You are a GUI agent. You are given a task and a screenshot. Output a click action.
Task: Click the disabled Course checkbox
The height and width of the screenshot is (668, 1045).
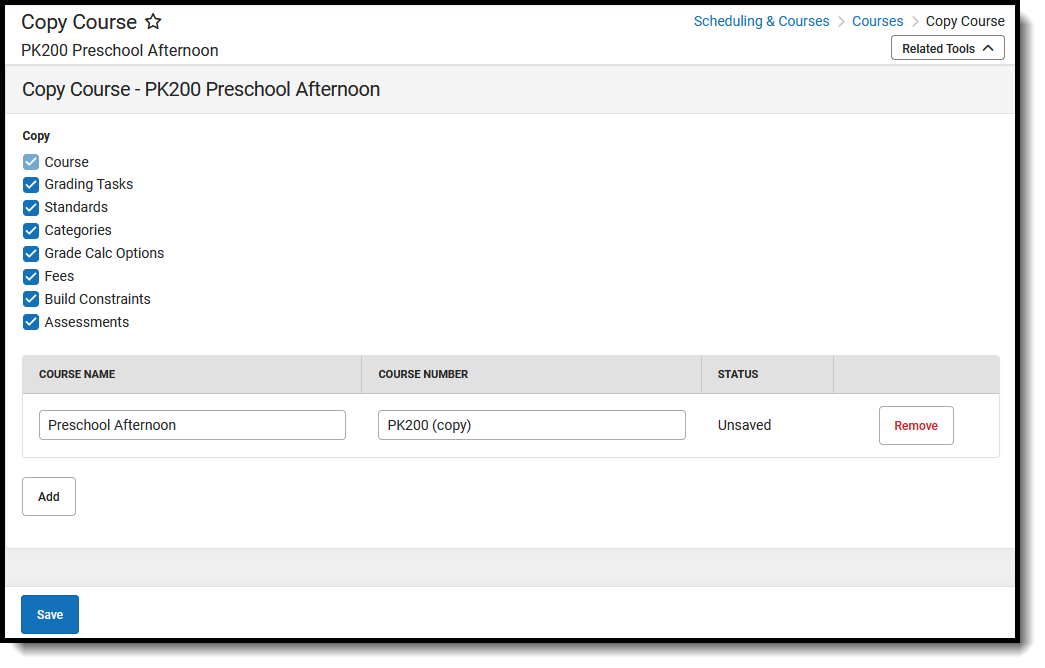(31, 162)
